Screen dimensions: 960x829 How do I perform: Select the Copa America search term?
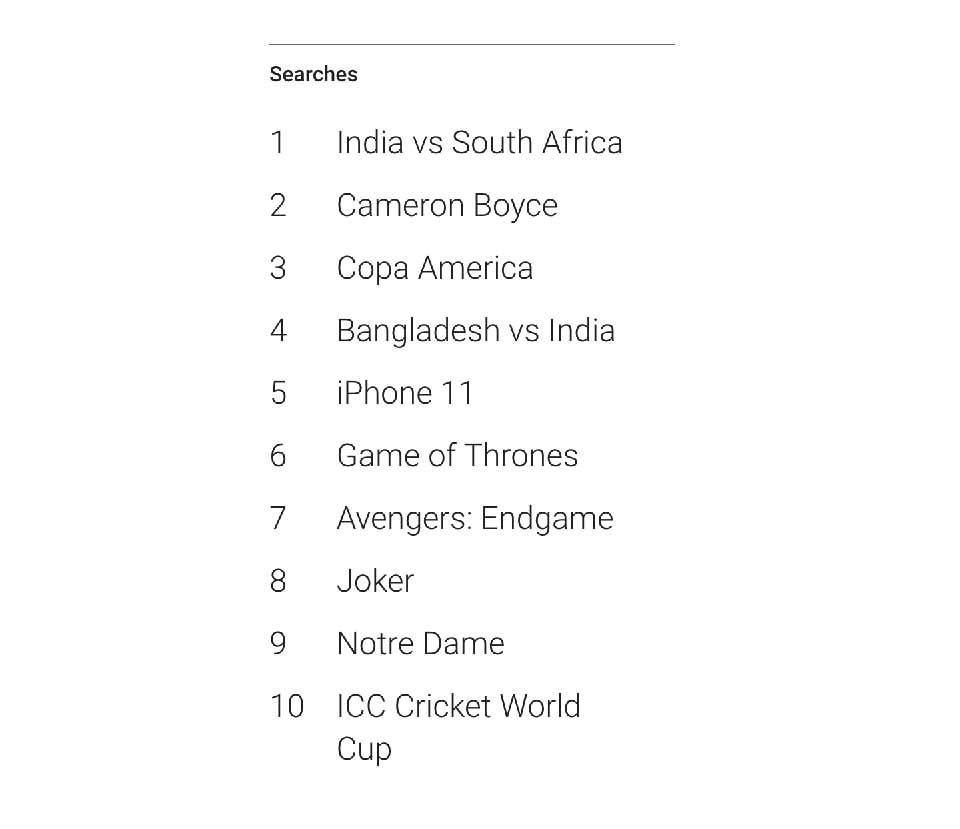(x=434, y=268)
